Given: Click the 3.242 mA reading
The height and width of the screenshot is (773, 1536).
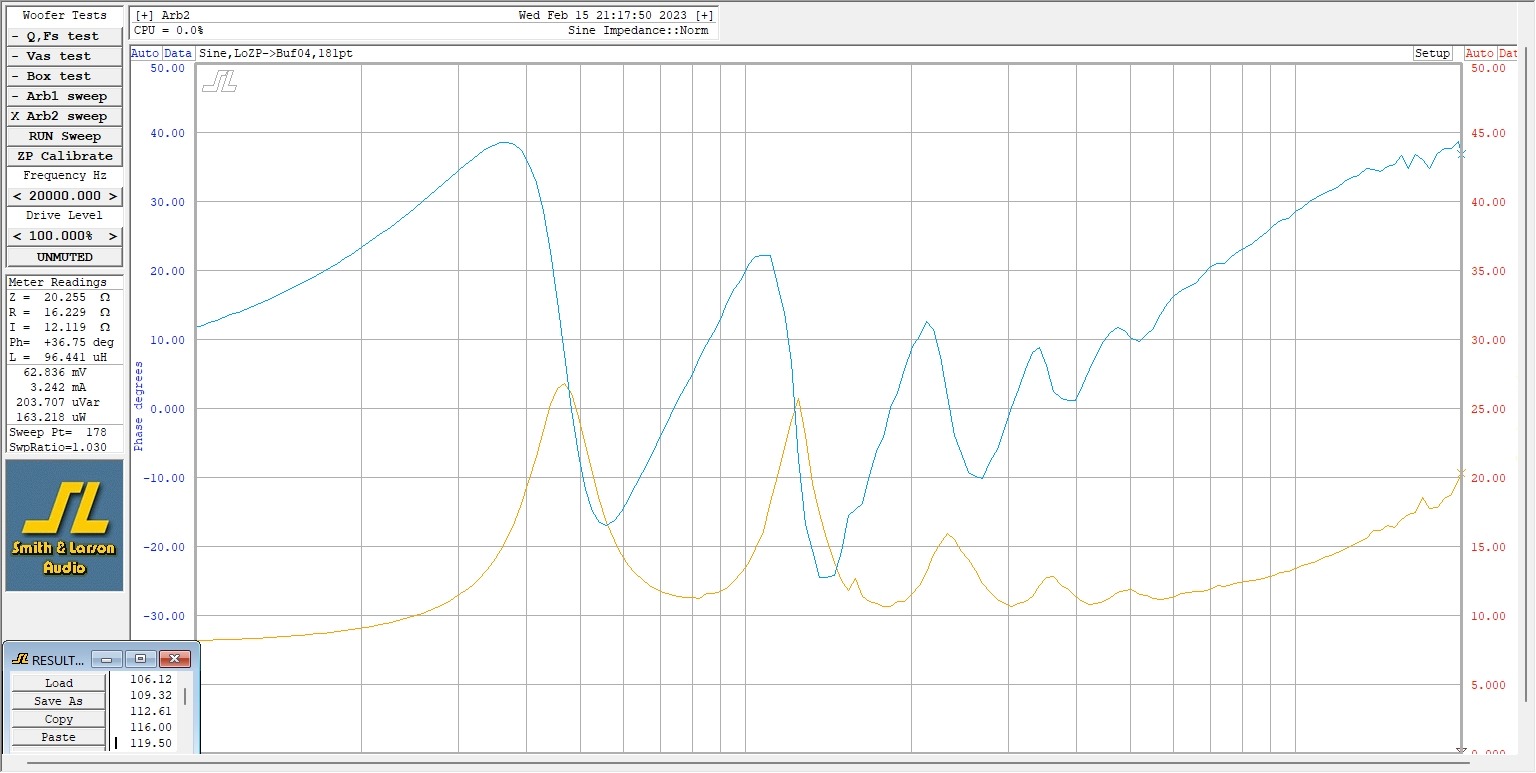Looking at the screenshot, I should 58,387.
